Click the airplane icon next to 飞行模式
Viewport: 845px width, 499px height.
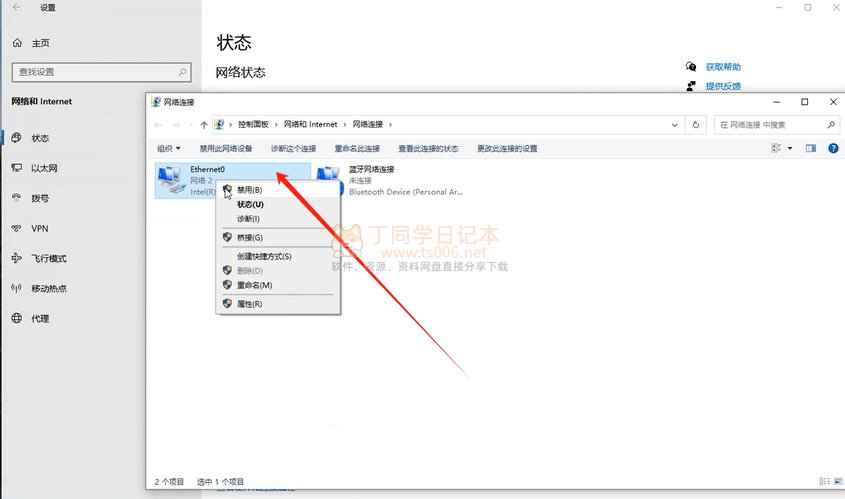pos(17,258)
